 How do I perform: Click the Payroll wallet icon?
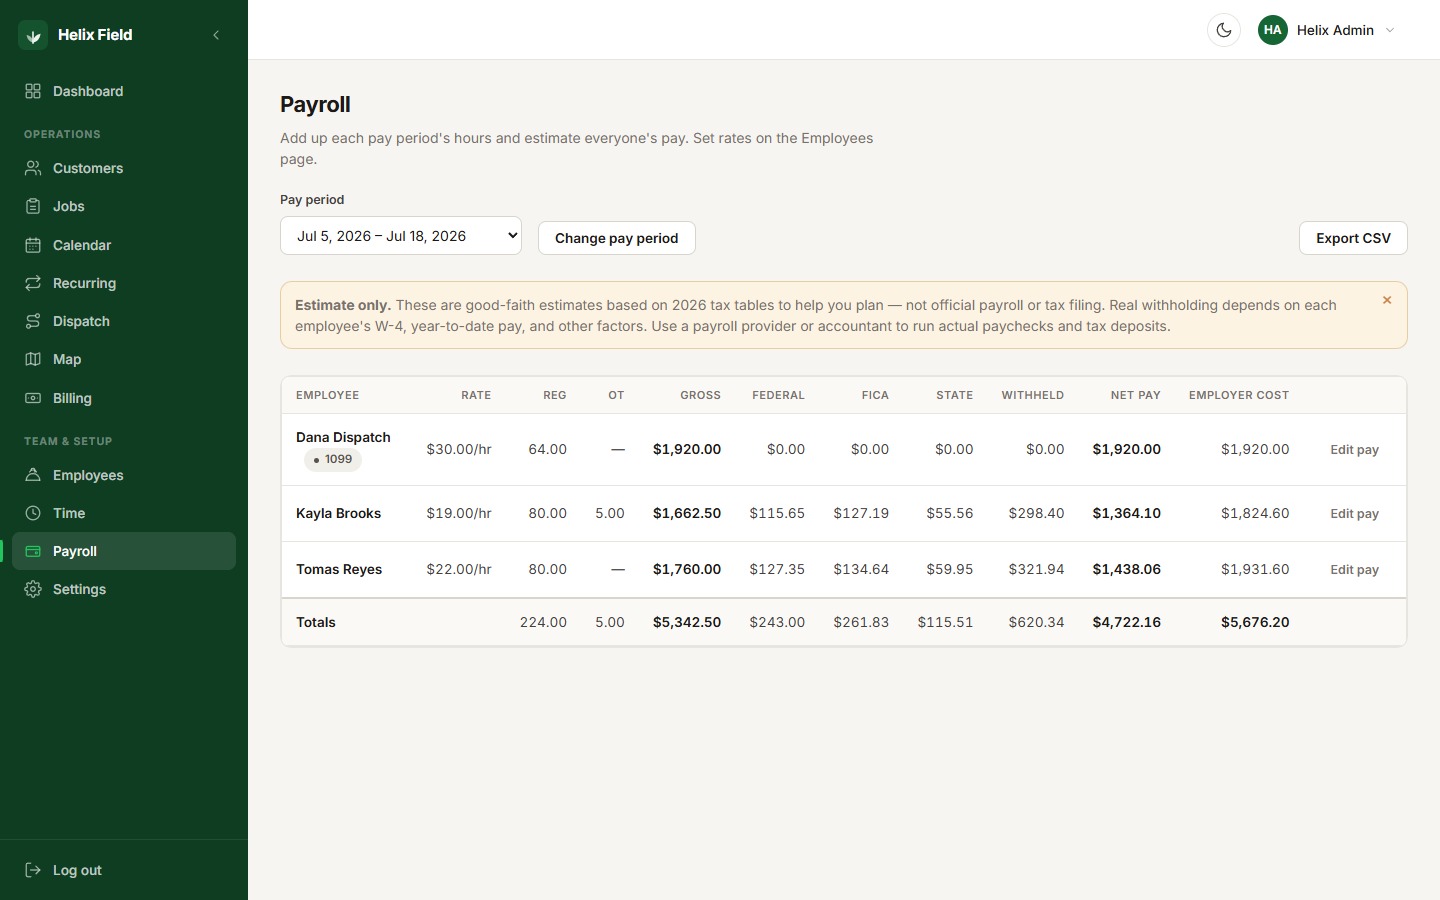tap(33, 551)
